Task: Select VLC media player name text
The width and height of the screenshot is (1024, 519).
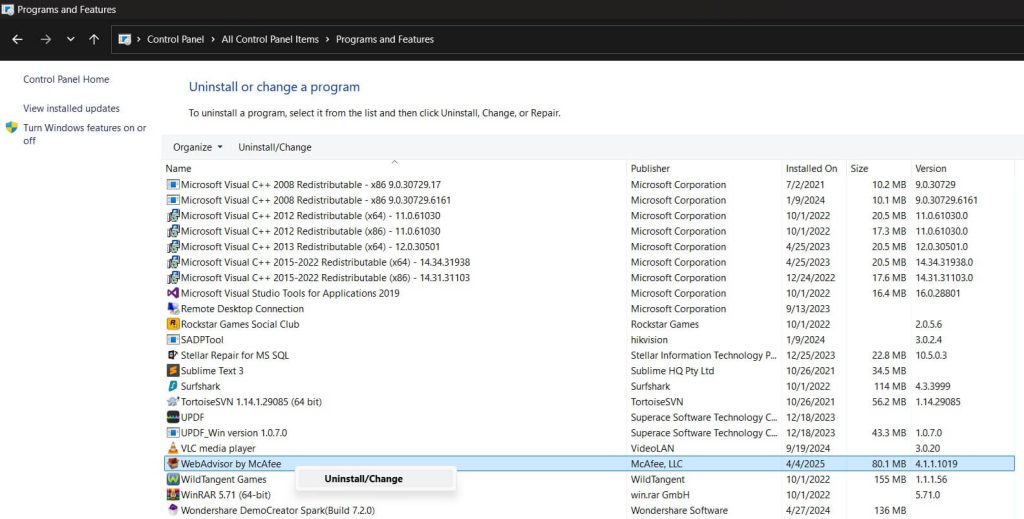Action: [x=218, y=448]
